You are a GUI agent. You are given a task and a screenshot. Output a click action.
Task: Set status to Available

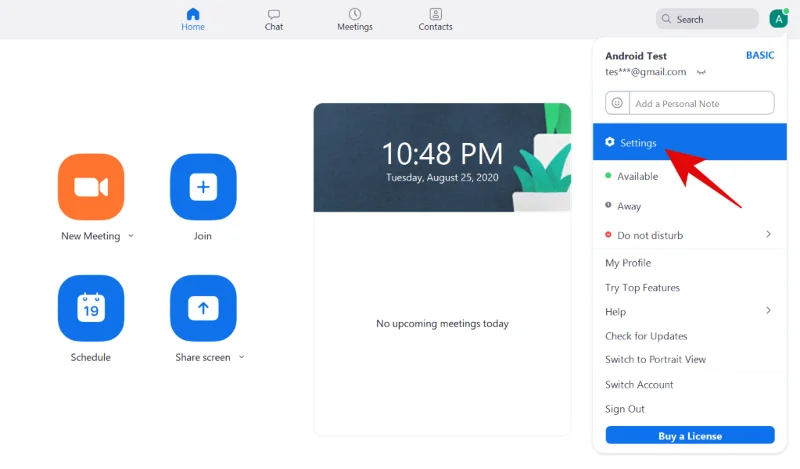click(x=637, y=176)
